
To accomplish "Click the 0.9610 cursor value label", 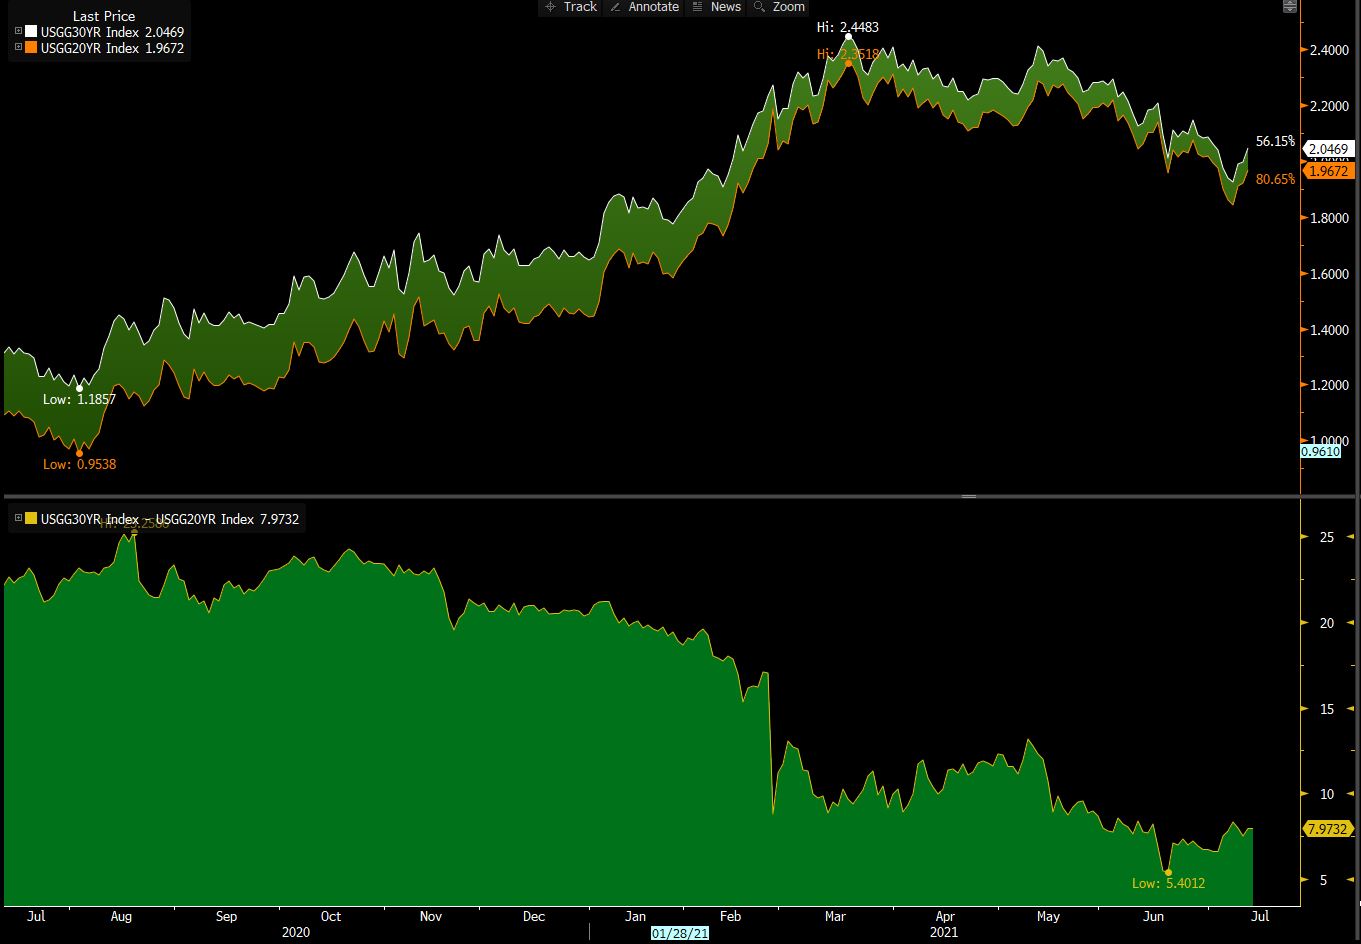I will coord(1320,452).
